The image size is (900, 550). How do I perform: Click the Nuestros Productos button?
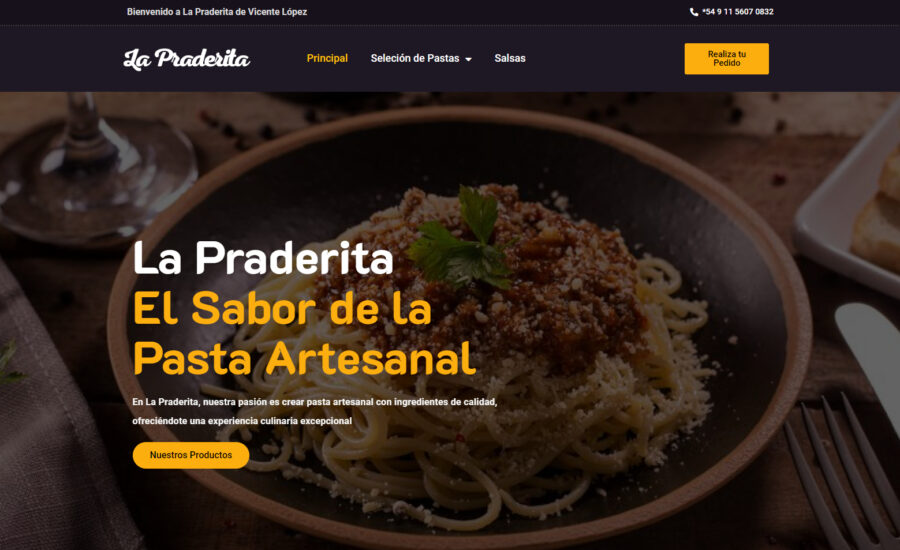pos(191,455)
